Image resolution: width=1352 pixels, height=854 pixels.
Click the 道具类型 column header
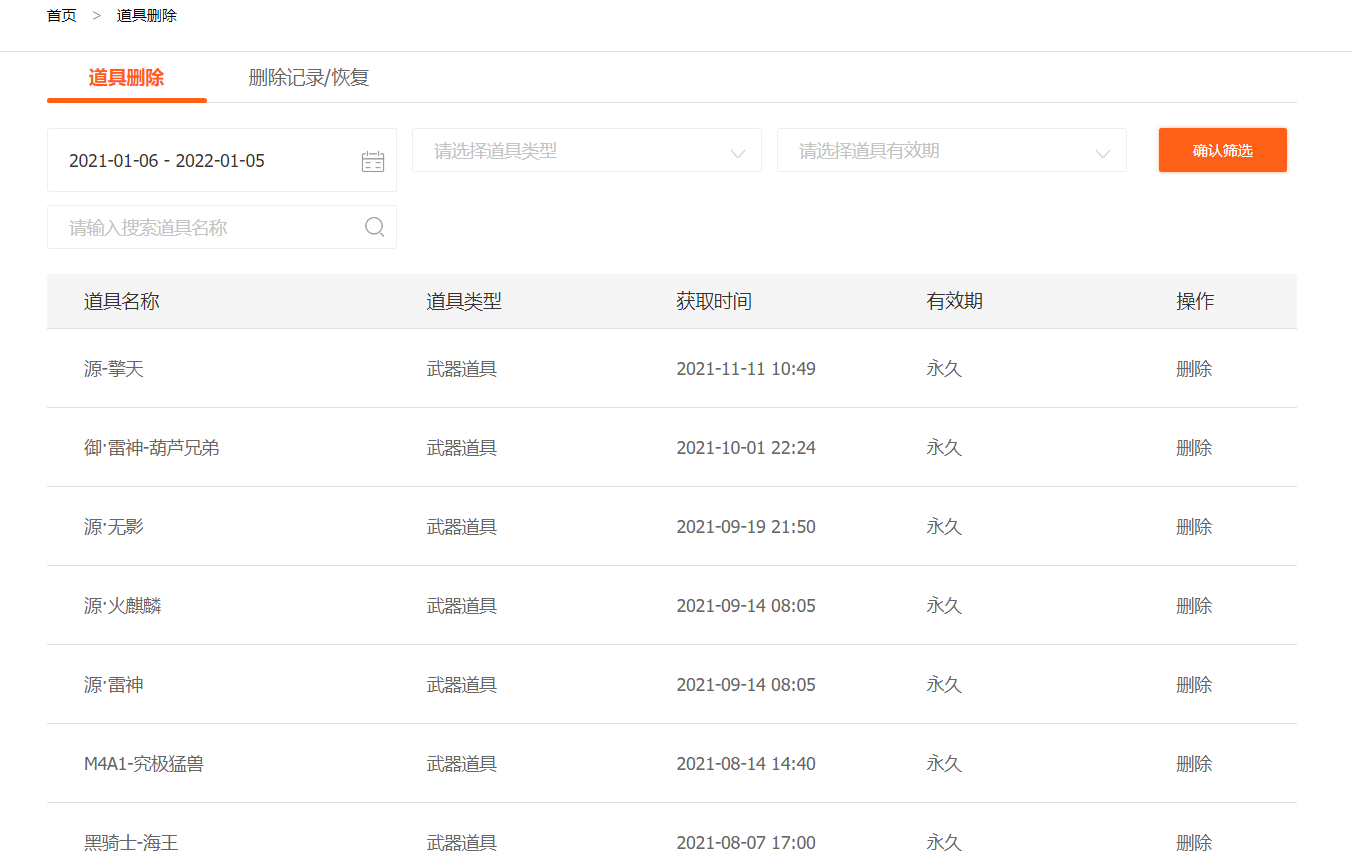[464, 301]
